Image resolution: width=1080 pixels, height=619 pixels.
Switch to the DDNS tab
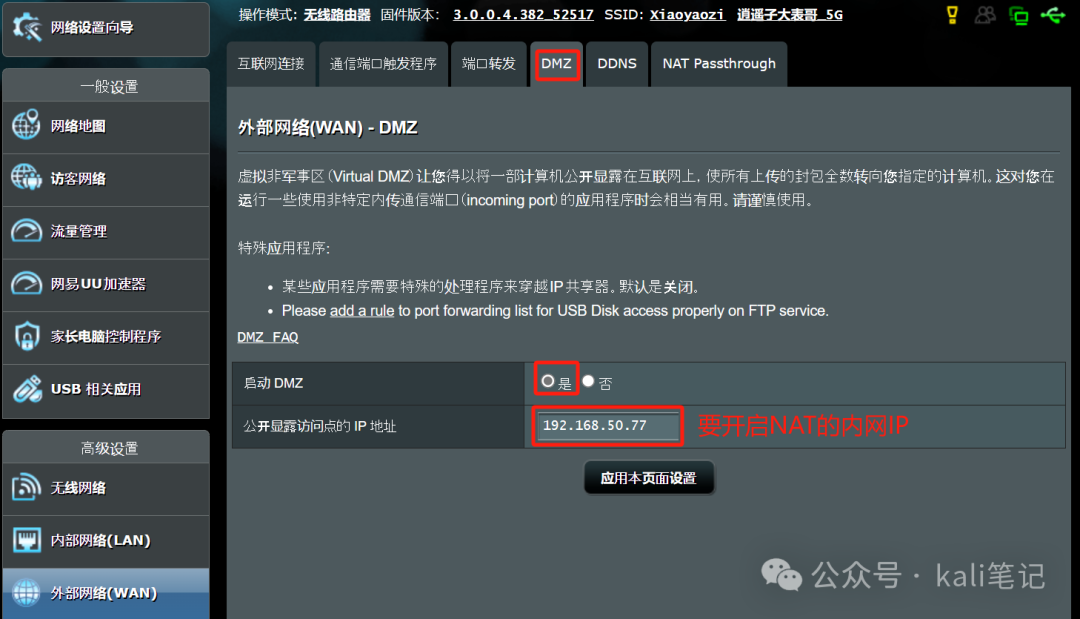(x=617, y=63)
